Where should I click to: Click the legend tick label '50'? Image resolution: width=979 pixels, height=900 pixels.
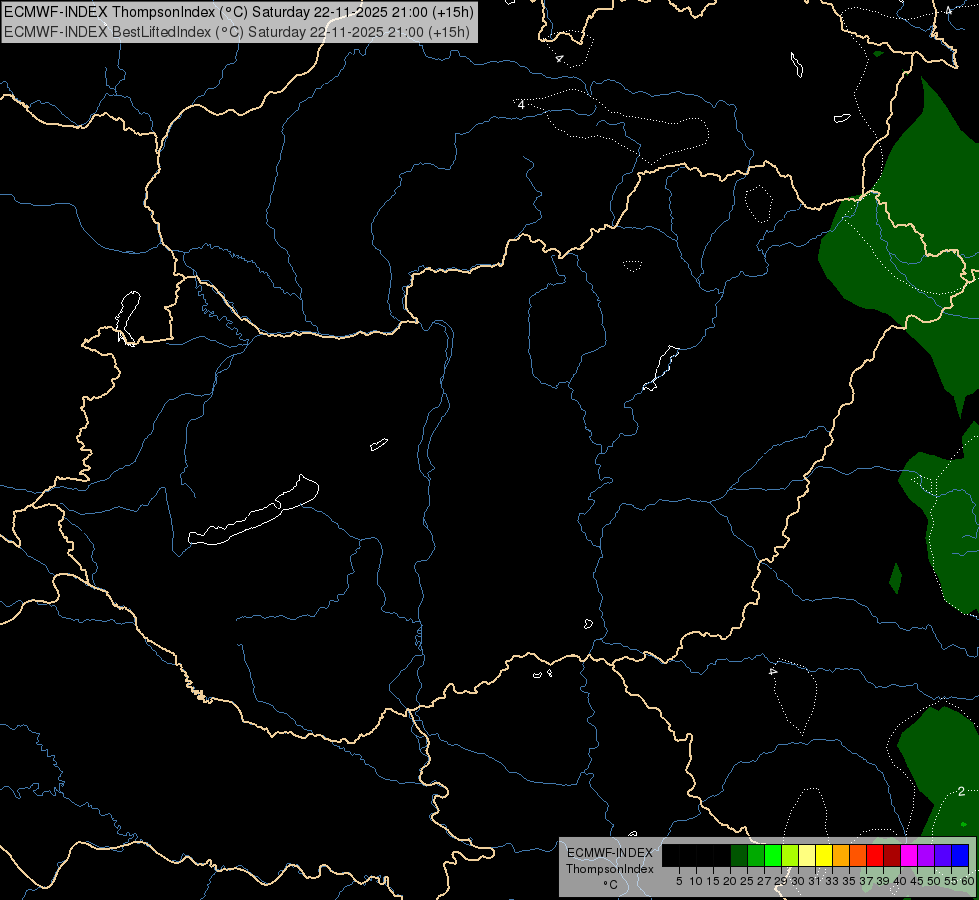[935, 881]
